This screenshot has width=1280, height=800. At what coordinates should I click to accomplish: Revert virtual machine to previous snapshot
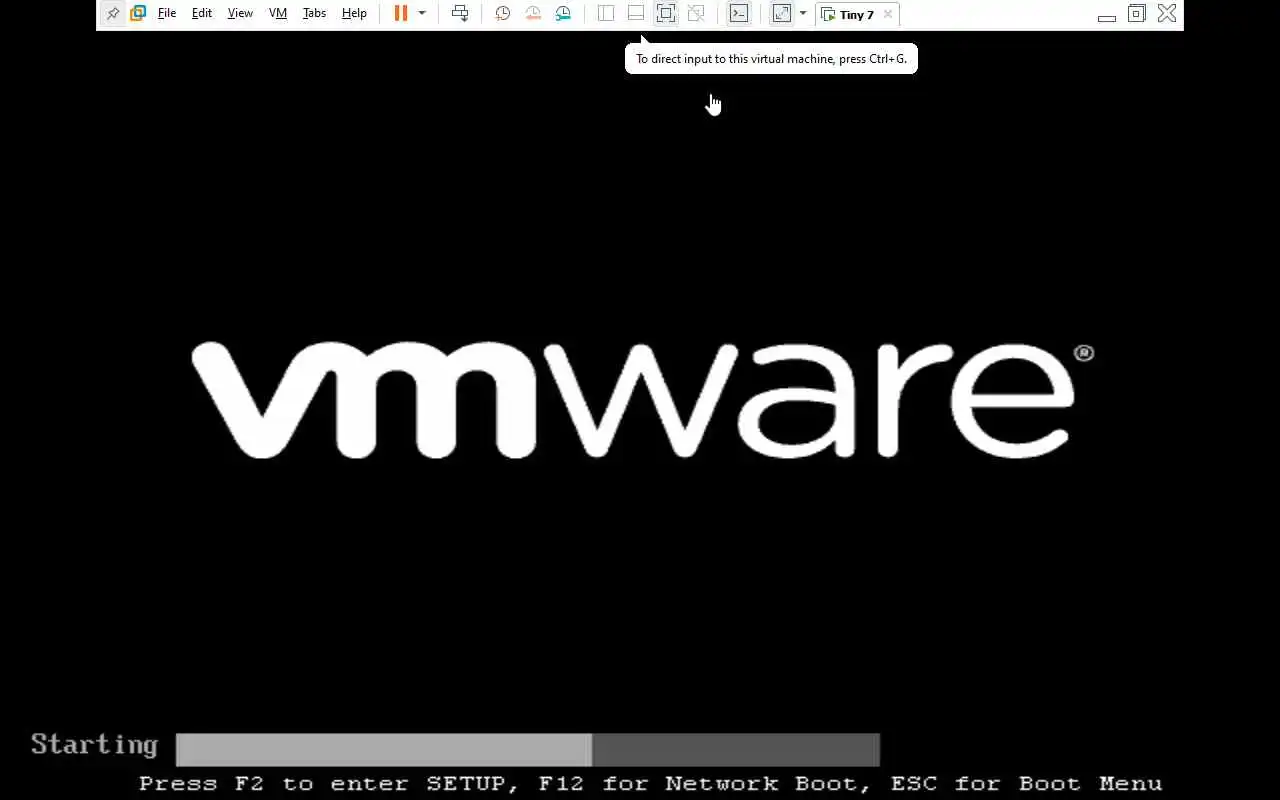[533, 14]
